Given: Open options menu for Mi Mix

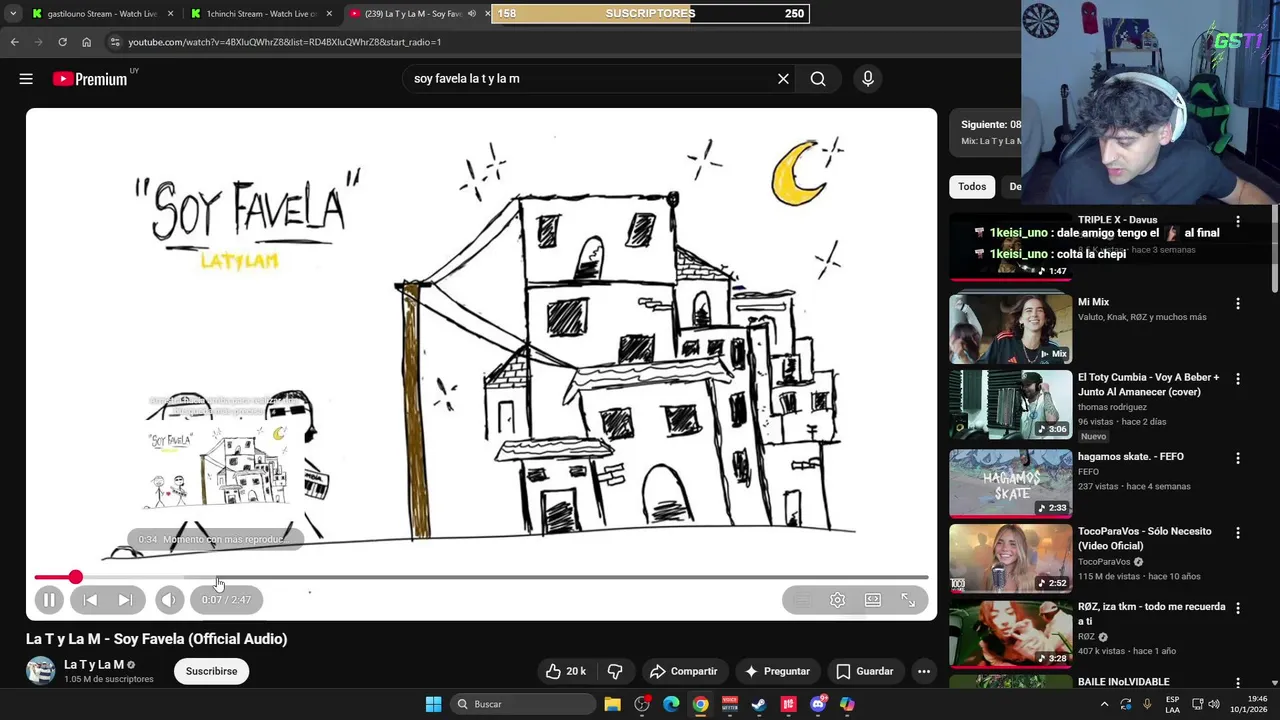Looking at the screenshot, I should point(1238,303).
